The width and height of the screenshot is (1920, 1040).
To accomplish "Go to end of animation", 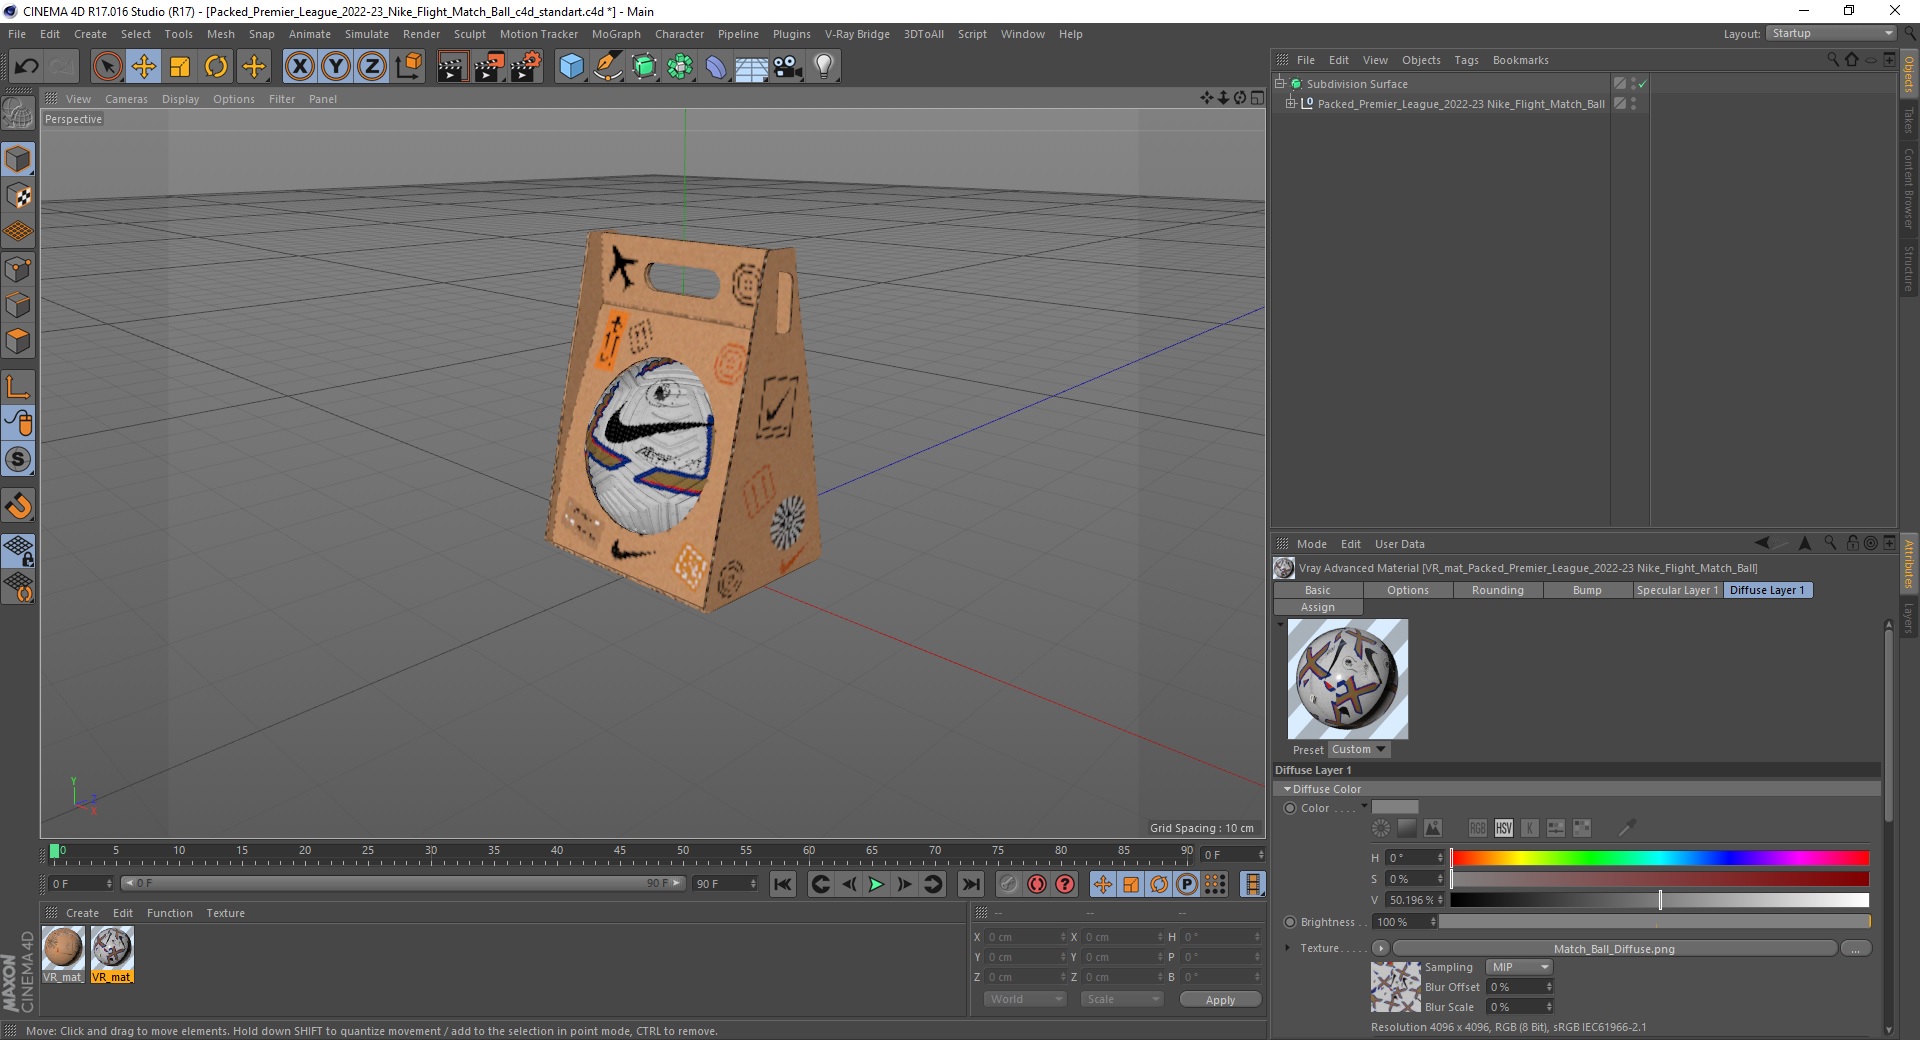I will coord(971,884).
